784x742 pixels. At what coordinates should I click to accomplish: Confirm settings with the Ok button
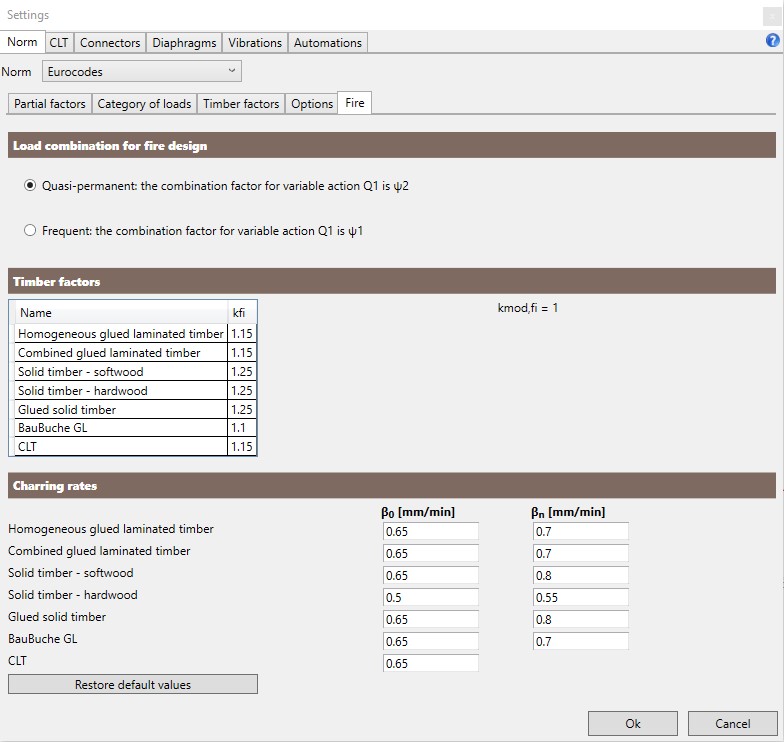(632, 724)
